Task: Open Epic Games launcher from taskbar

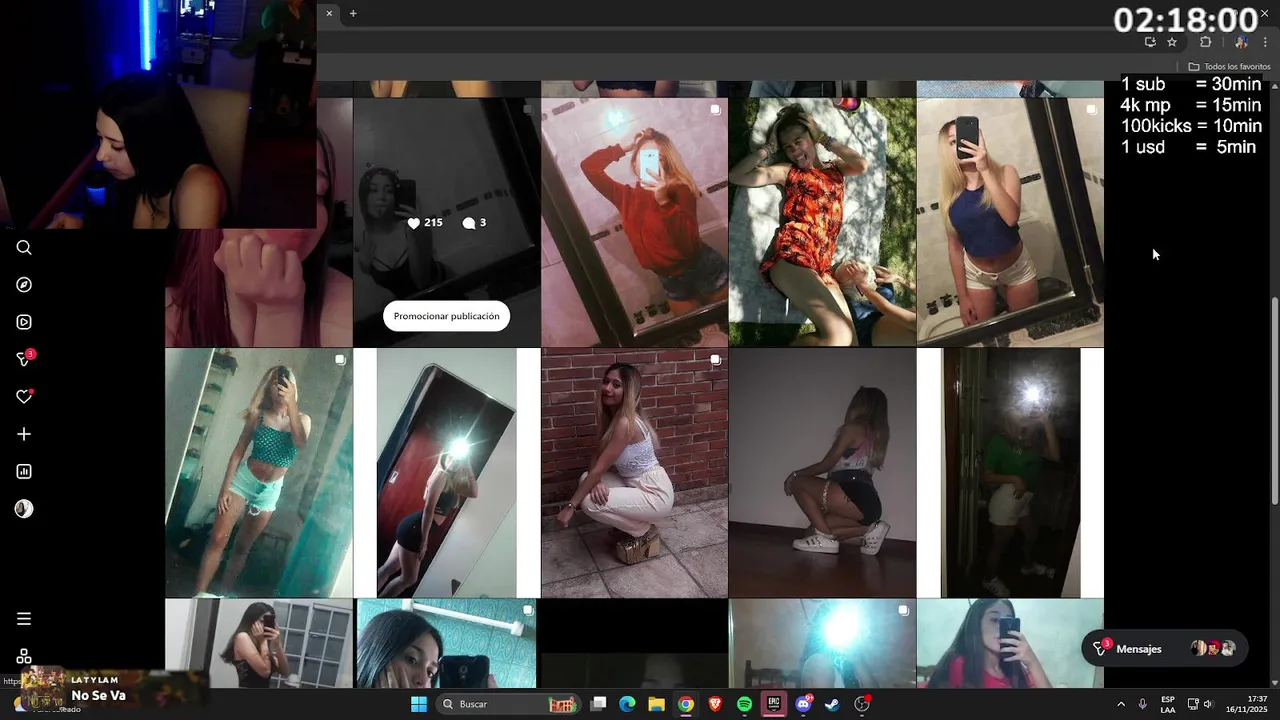Action: 773,704
